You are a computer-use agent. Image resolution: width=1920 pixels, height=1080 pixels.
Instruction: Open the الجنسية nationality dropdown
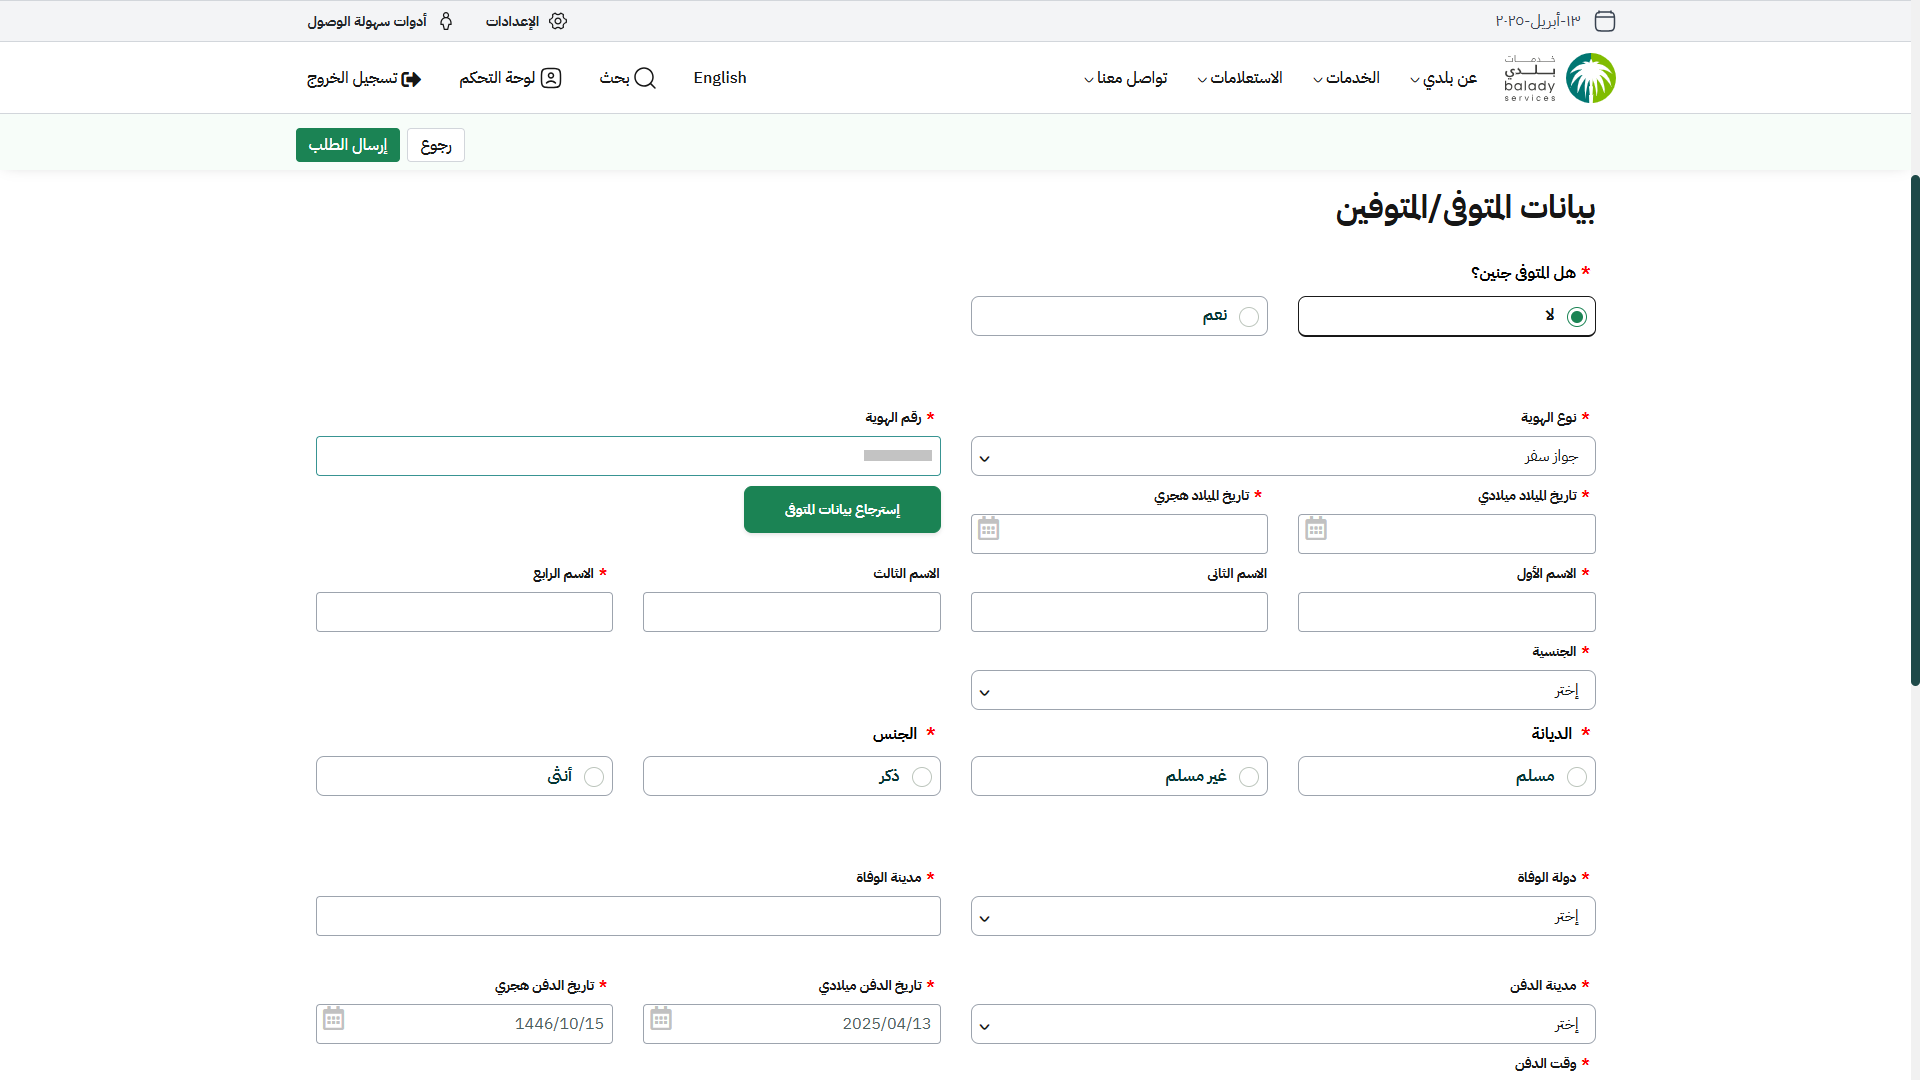1282,691
